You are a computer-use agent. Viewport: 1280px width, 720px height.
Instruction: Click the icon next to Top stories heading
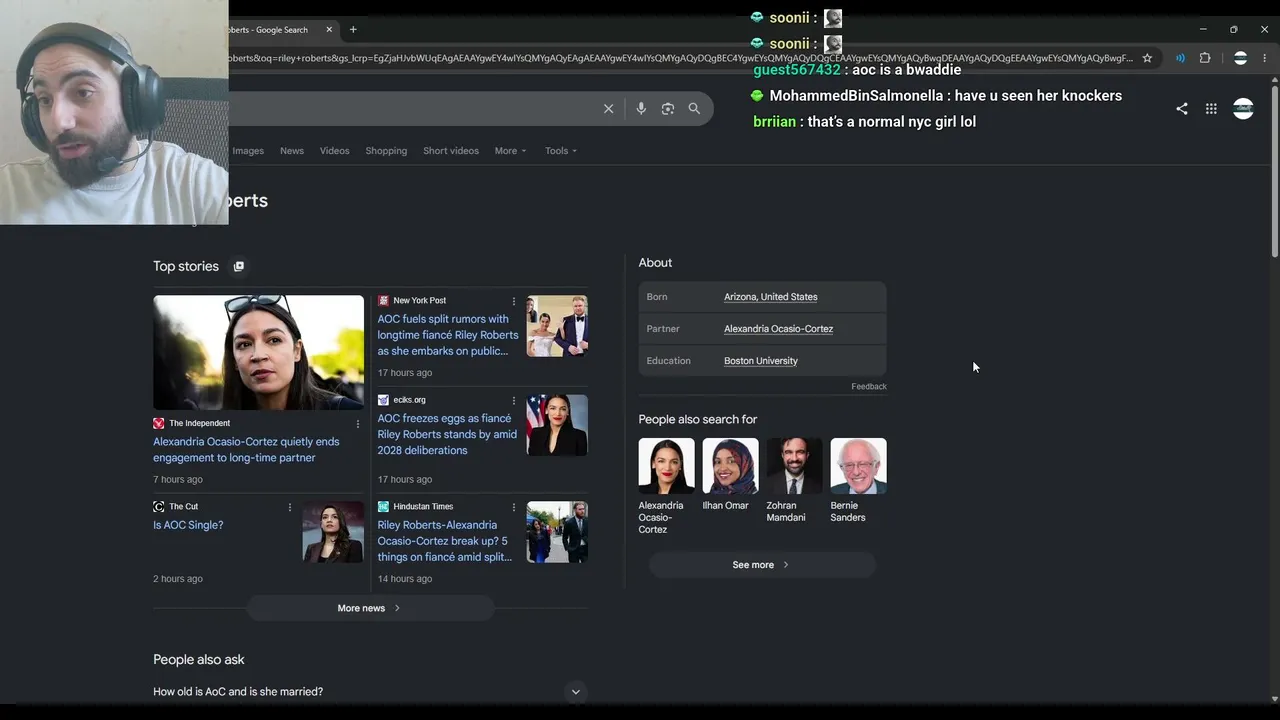(x=238, y=266)
